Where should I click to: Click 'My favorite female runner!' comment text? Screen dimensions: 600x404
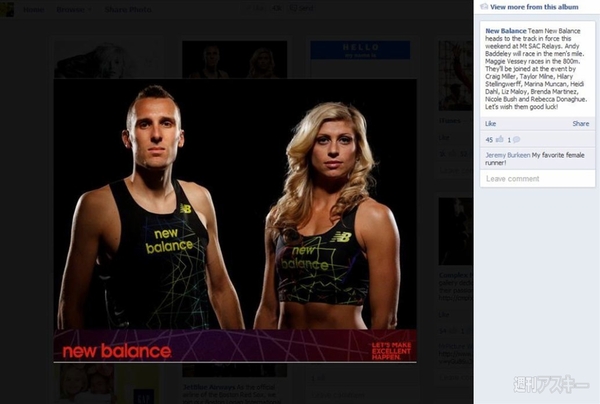coord(535,159)
